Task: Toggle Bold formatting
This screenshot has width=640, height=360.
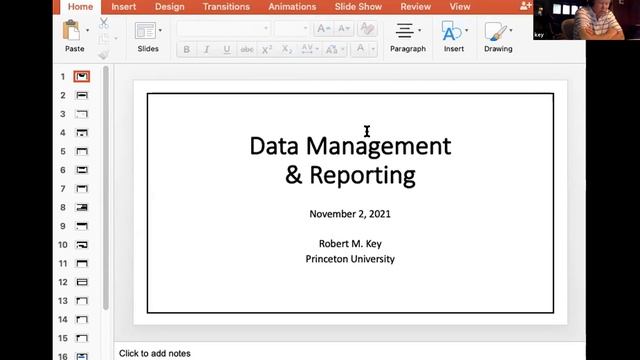Action: click(x=187, y=49)
